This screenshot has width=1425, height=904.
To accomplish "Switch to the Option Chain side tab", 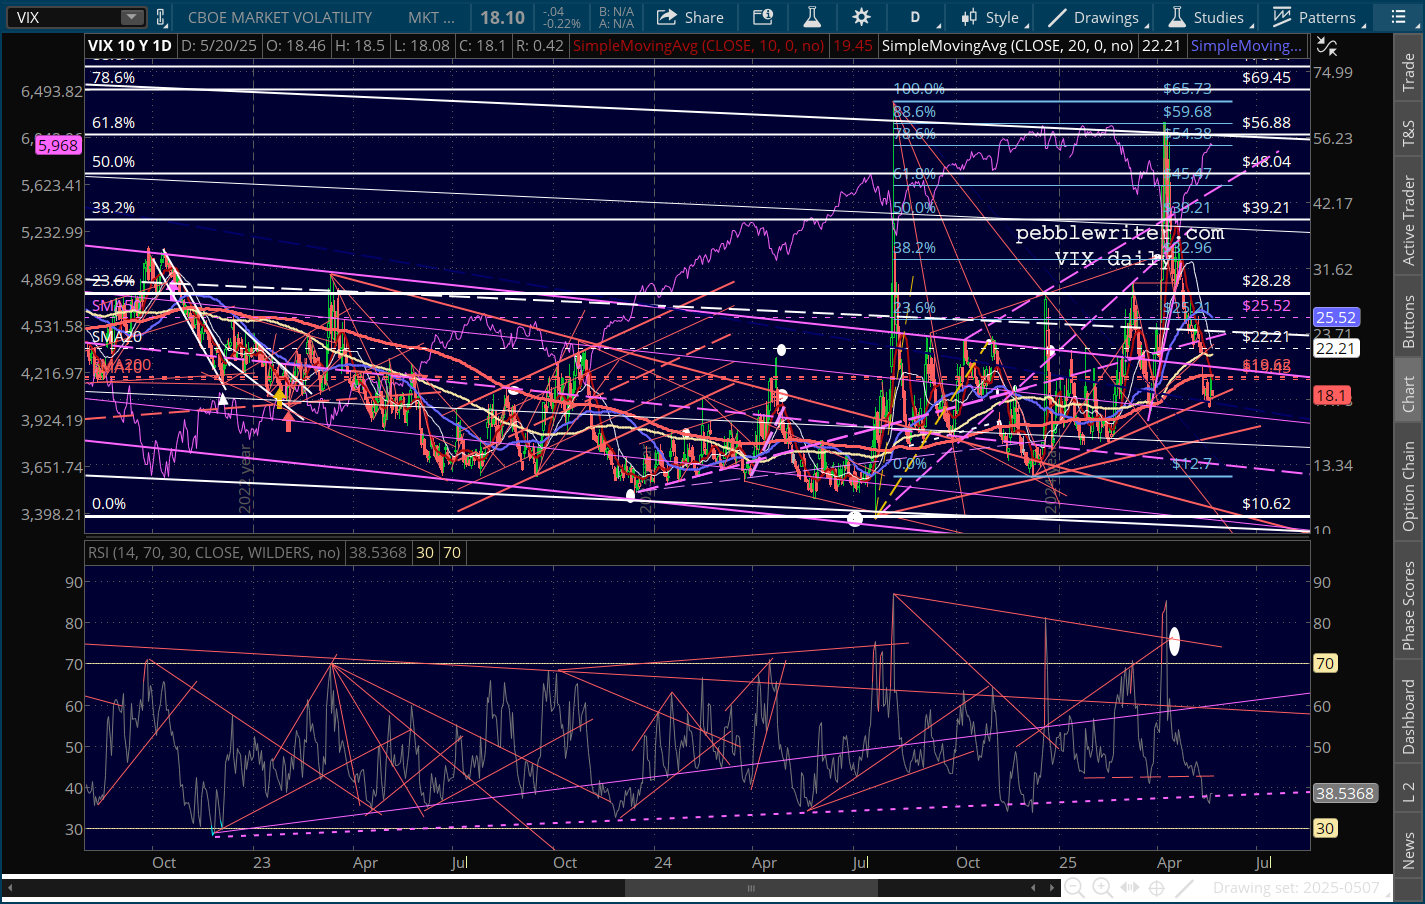I will click(1409, 486).
